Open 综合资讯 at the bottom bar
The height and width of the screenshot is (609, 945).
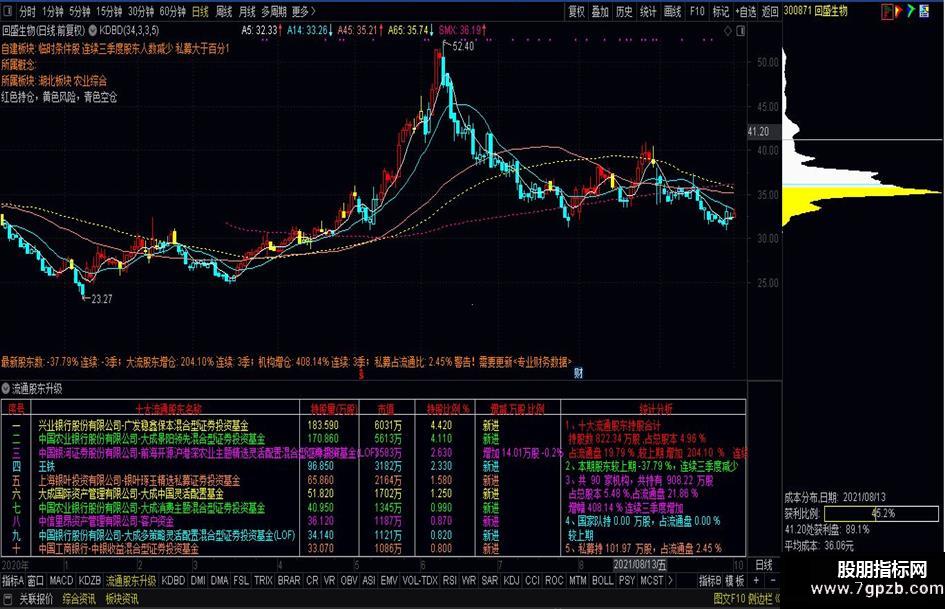tap(80, 599)
